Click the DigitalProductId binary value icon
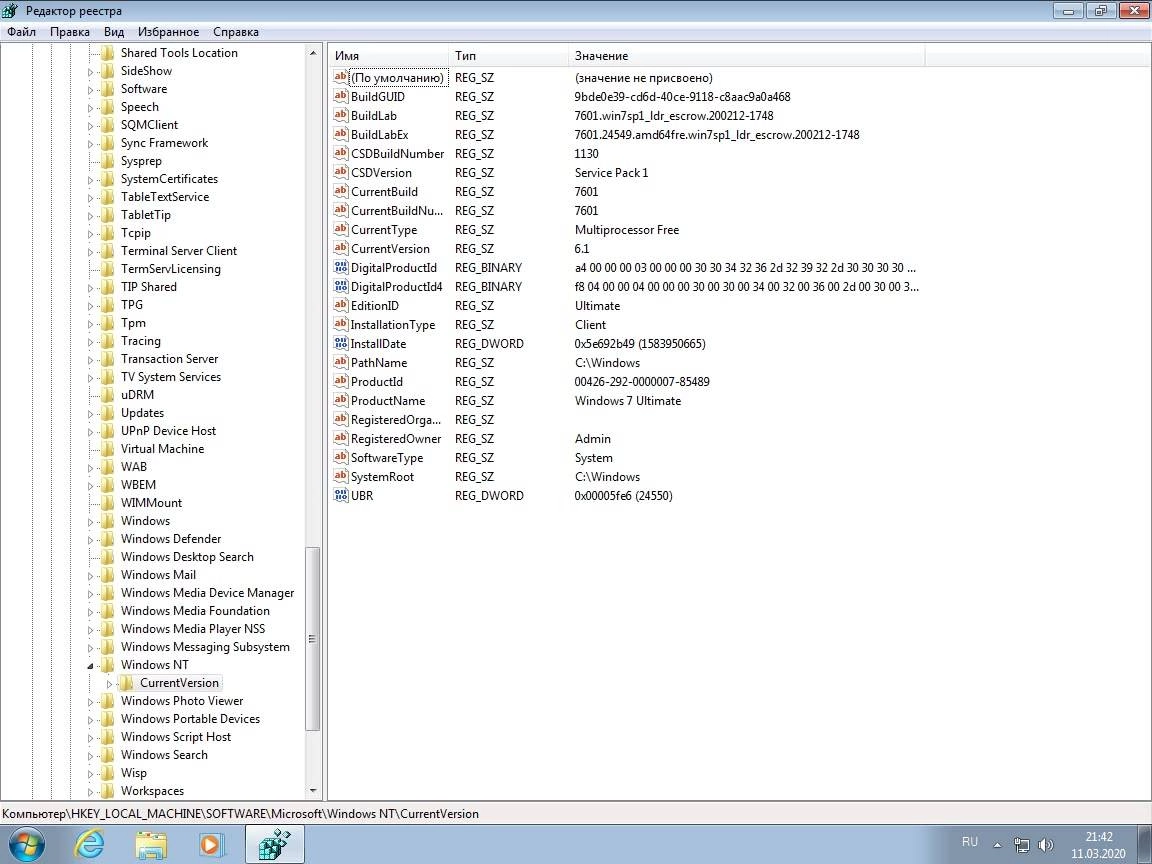The width and height of the screenshot is (1152, 864). click(x=340, y=267)
